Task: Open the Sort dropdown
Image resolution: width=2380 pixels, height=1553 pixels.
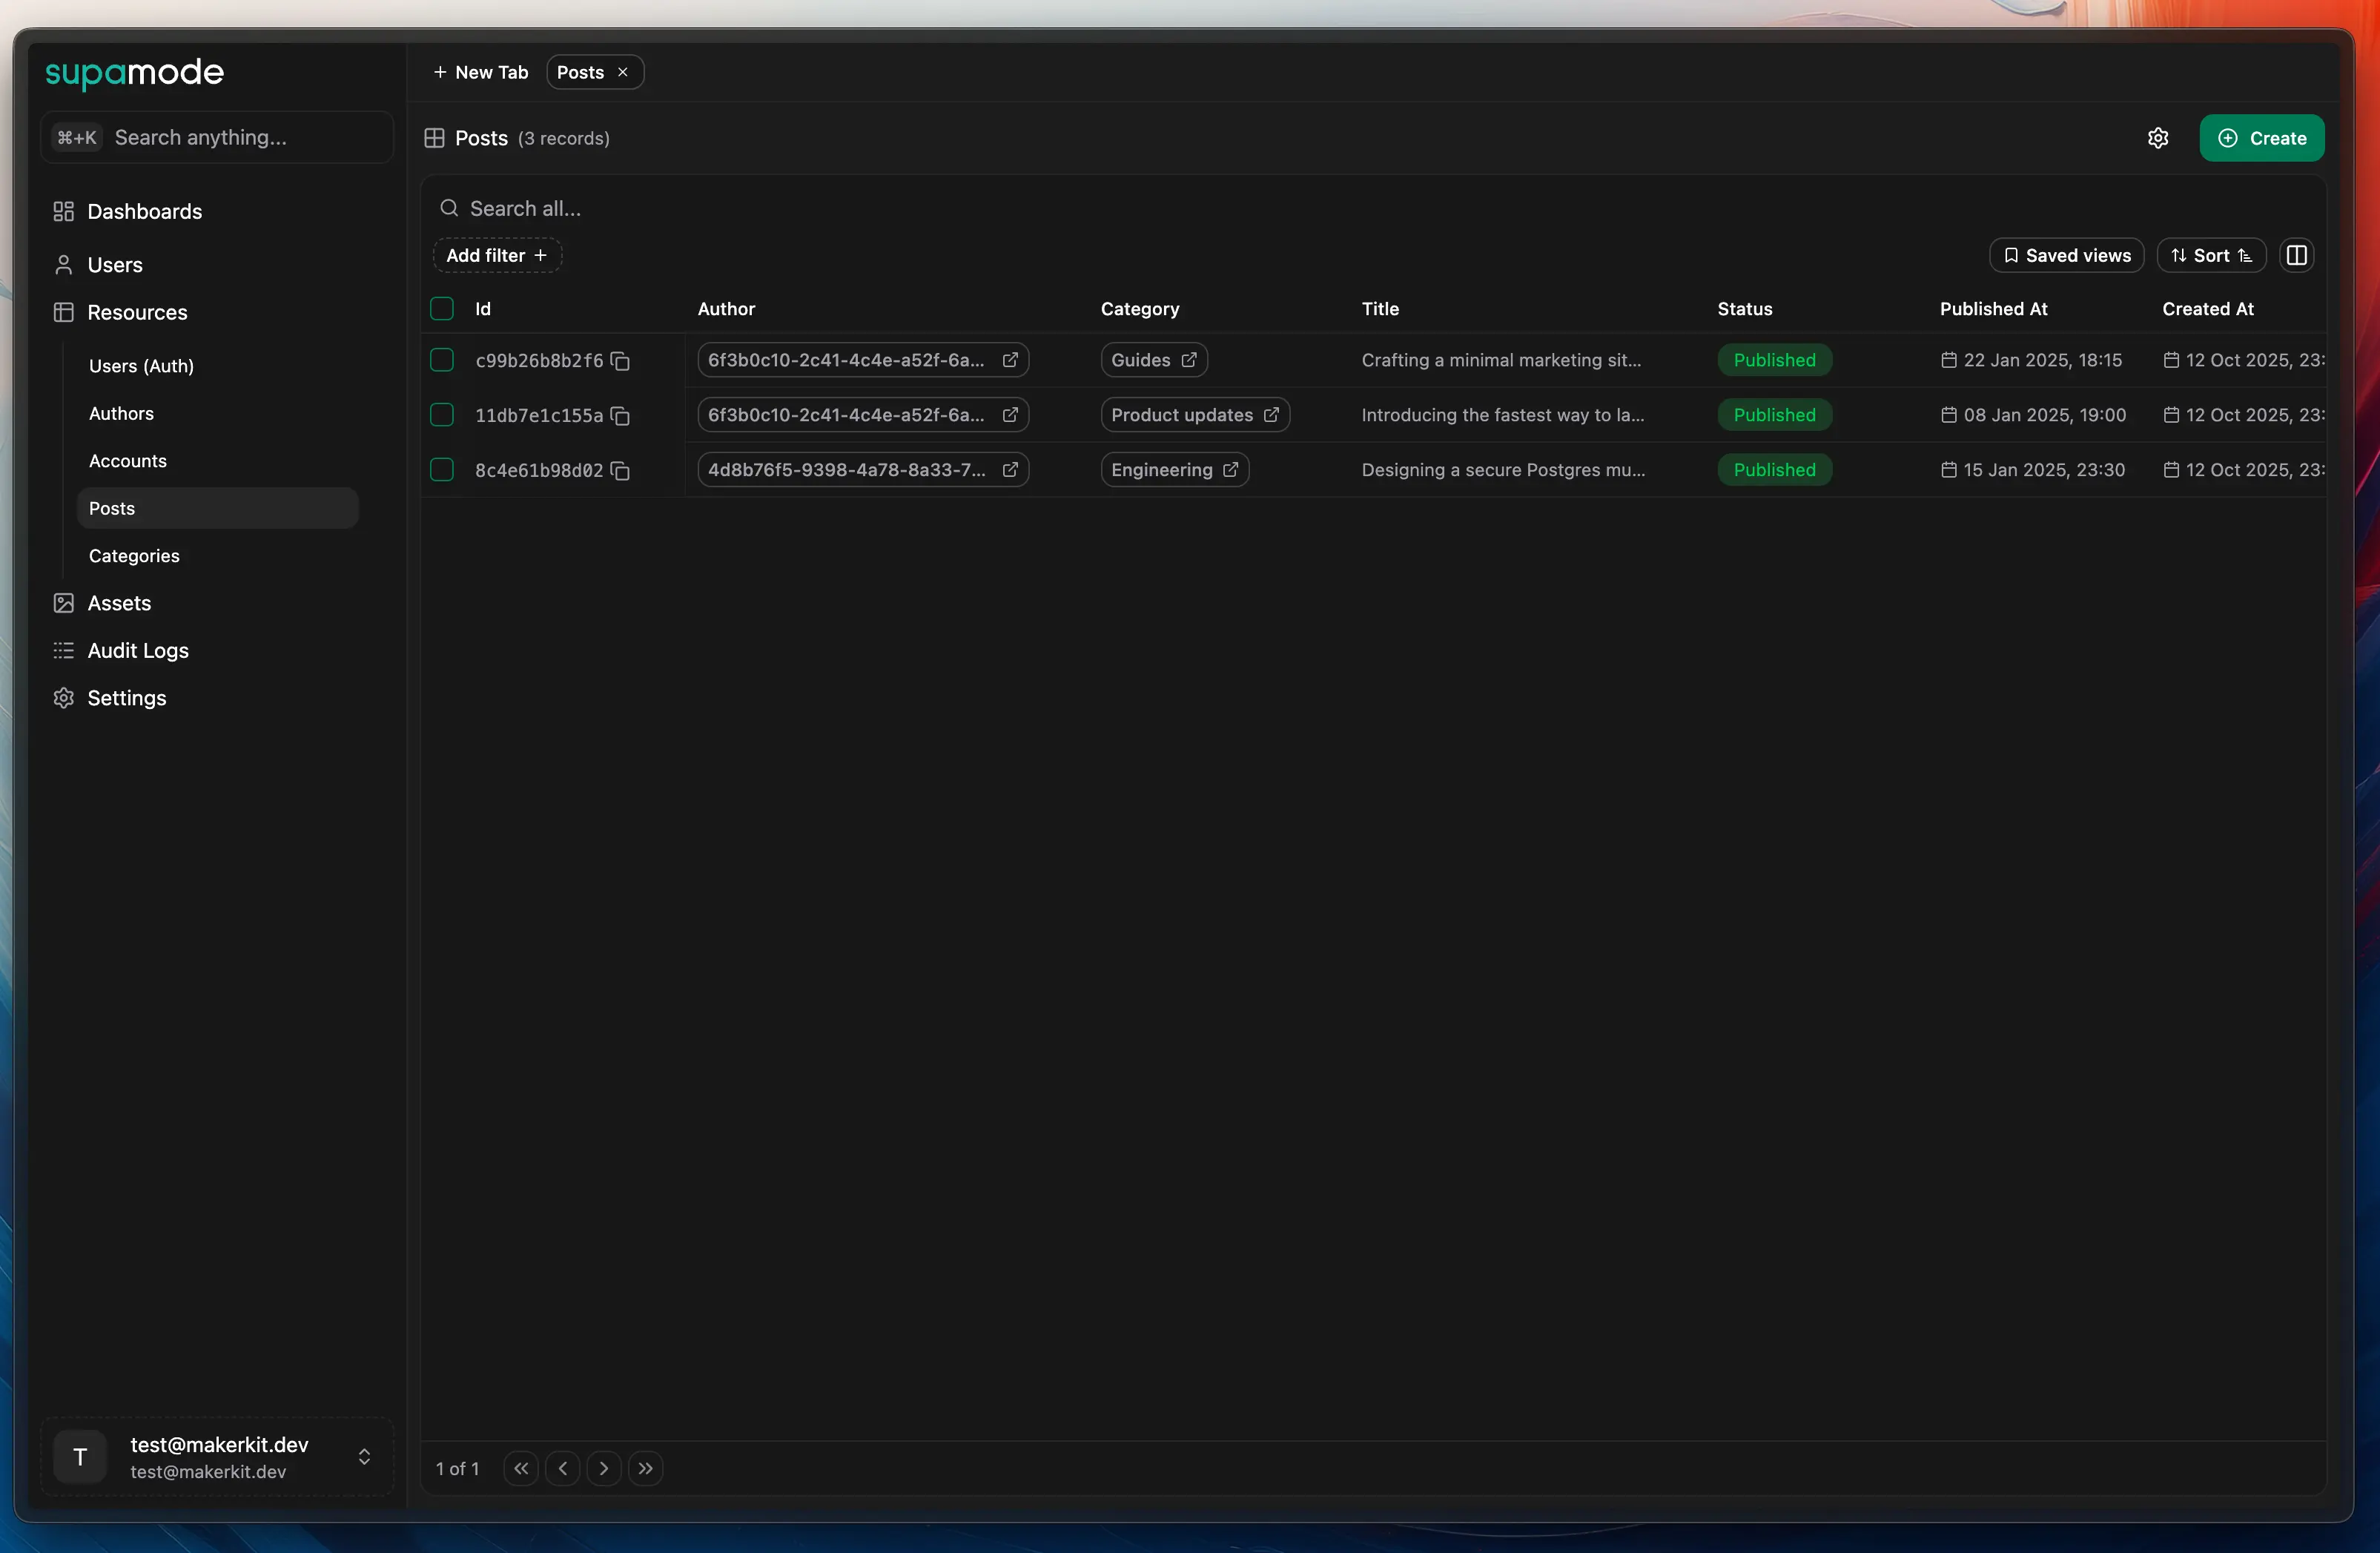Action: (x=2210, y=256)
